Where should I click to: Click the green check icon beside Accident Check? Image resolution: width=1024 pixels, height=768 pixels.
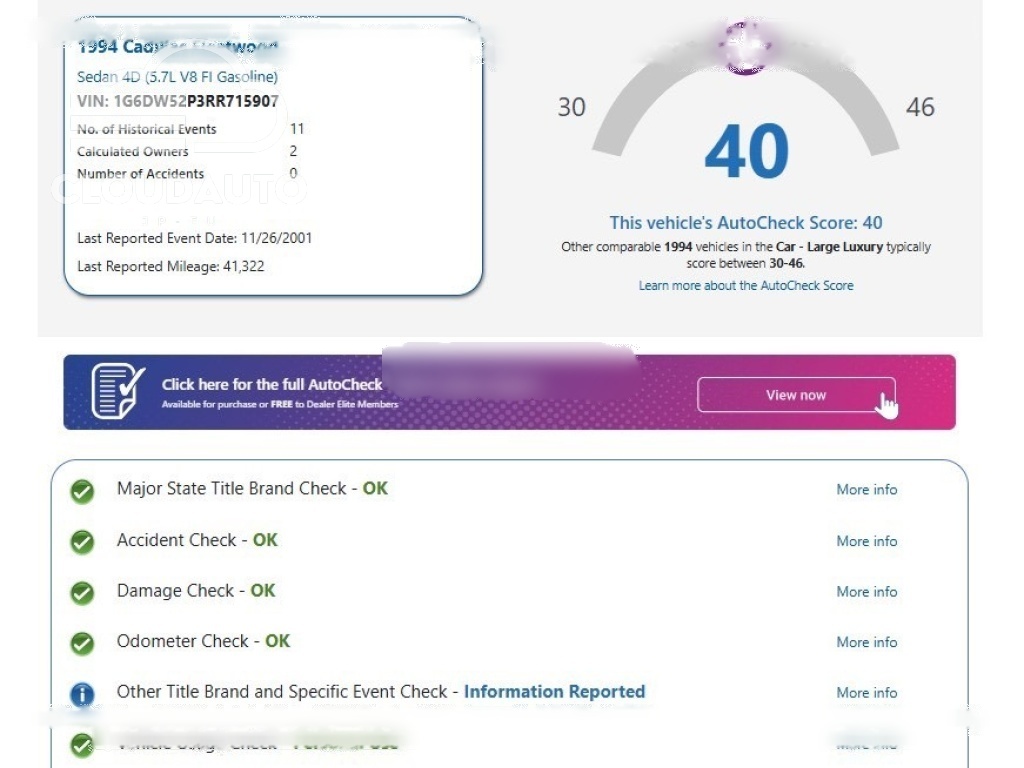(82, 541)
